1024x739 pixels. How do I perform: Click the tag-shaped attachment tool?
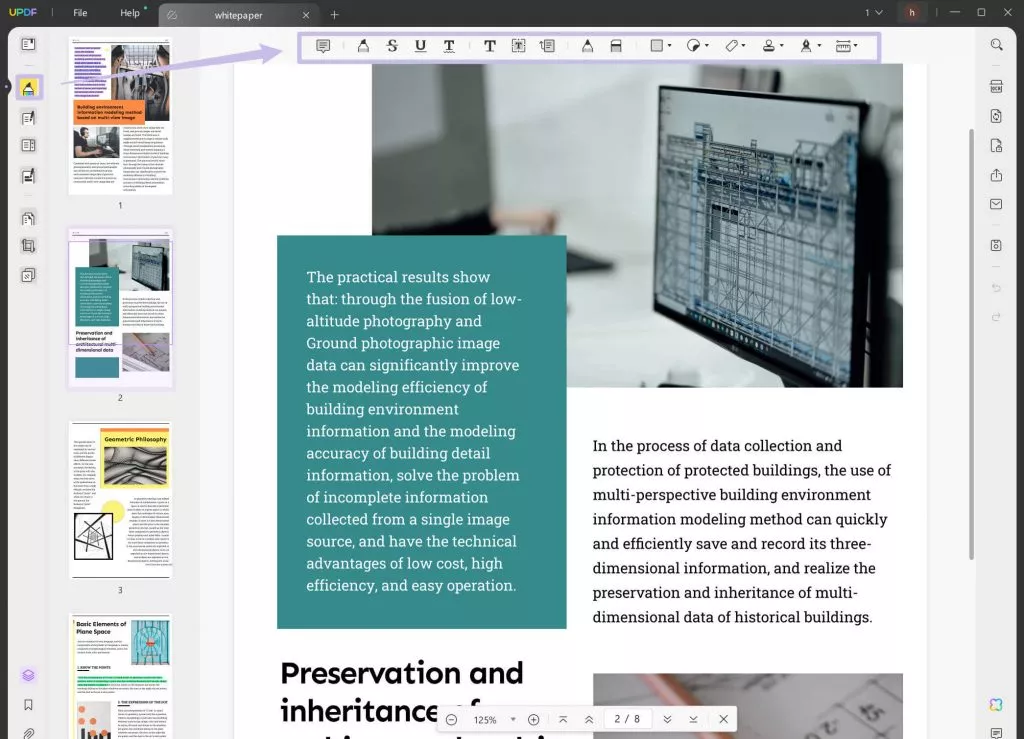click(731, 46)
